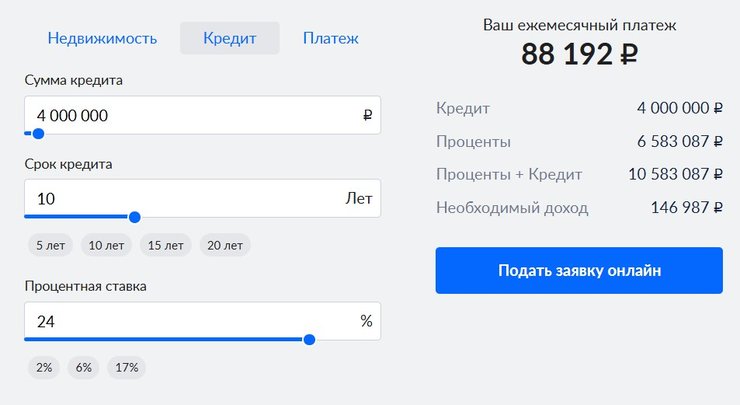
Task: Select the 15 лет term preset
Action: pos(166,245)
